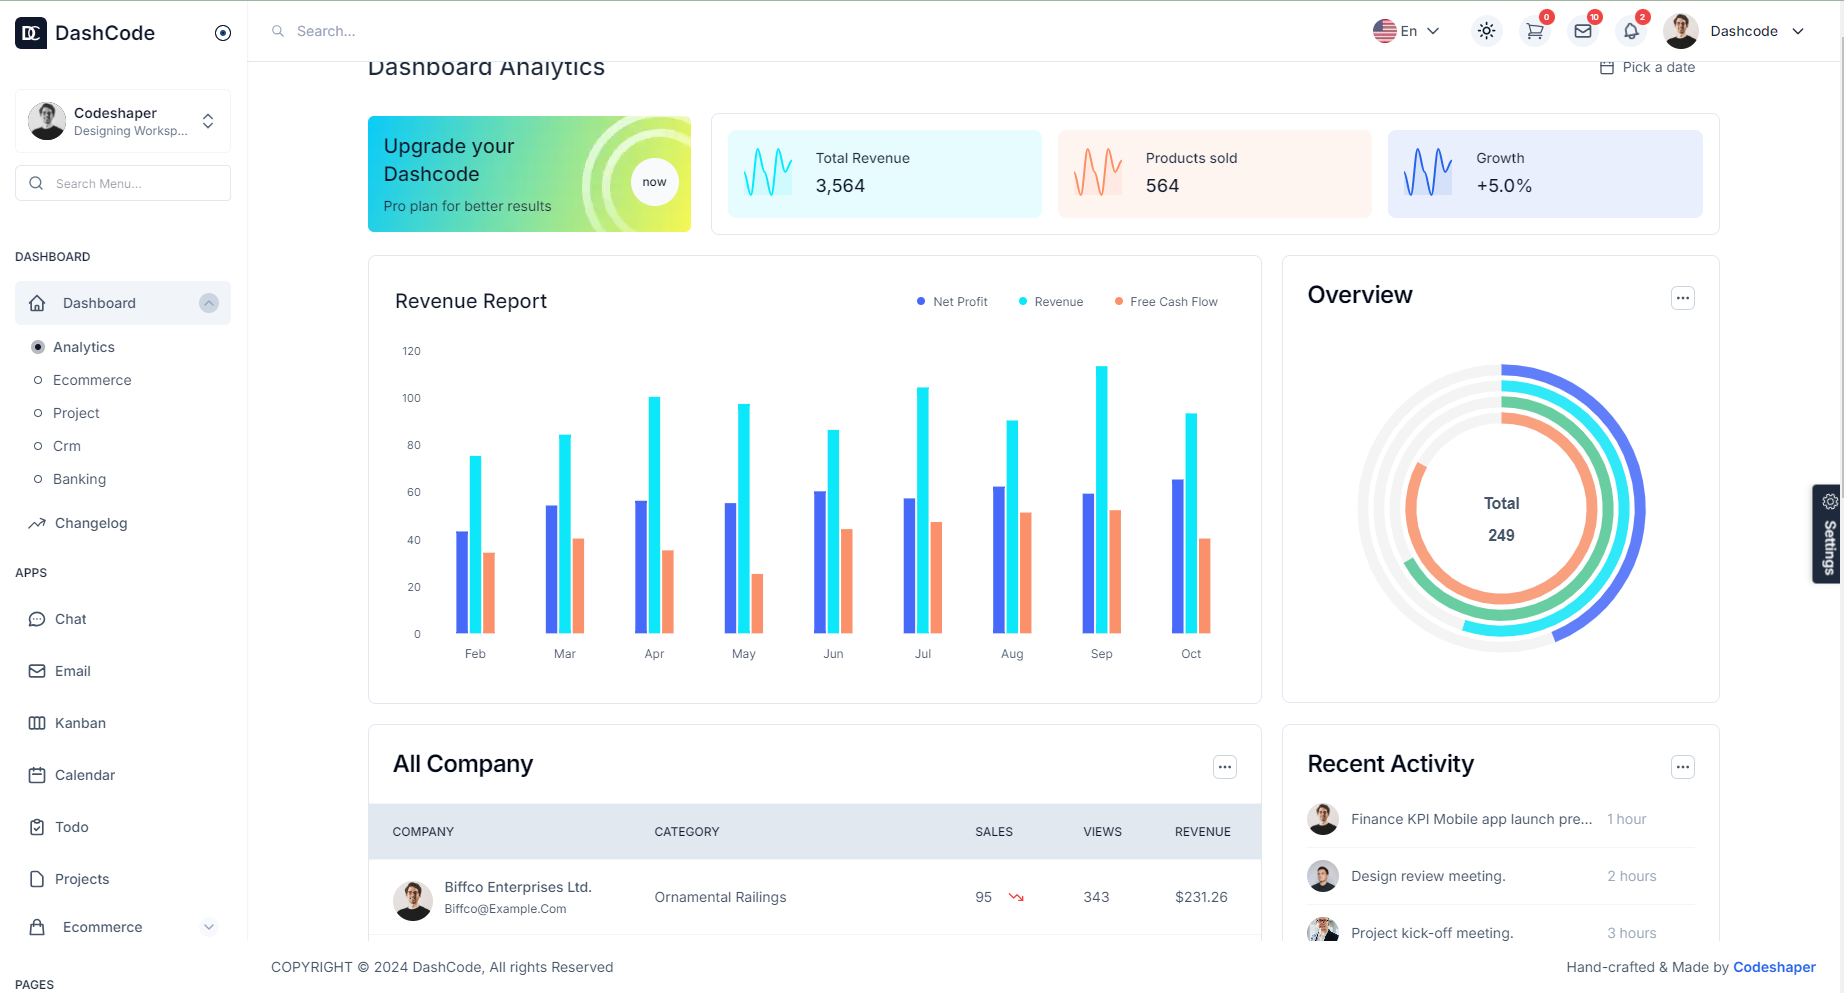This screenshot has width=1844, height=993.
Task: Click the Changelog trend icon
Action: coord(37,523)
